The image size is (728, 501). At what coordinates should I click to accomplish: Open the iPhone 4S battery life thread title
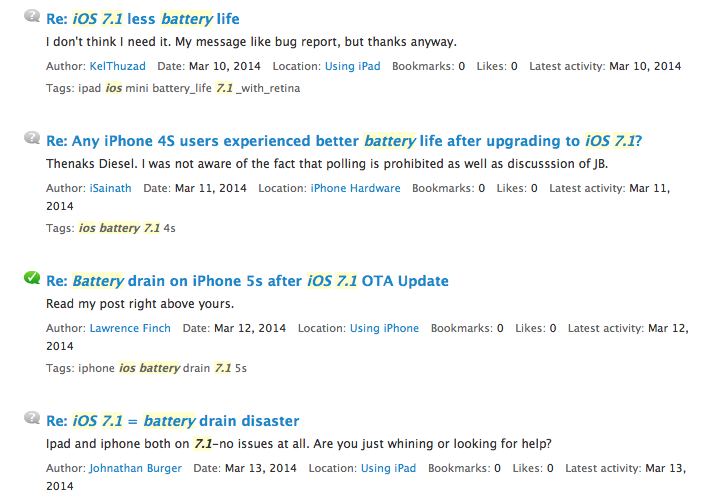coord(344,141)
